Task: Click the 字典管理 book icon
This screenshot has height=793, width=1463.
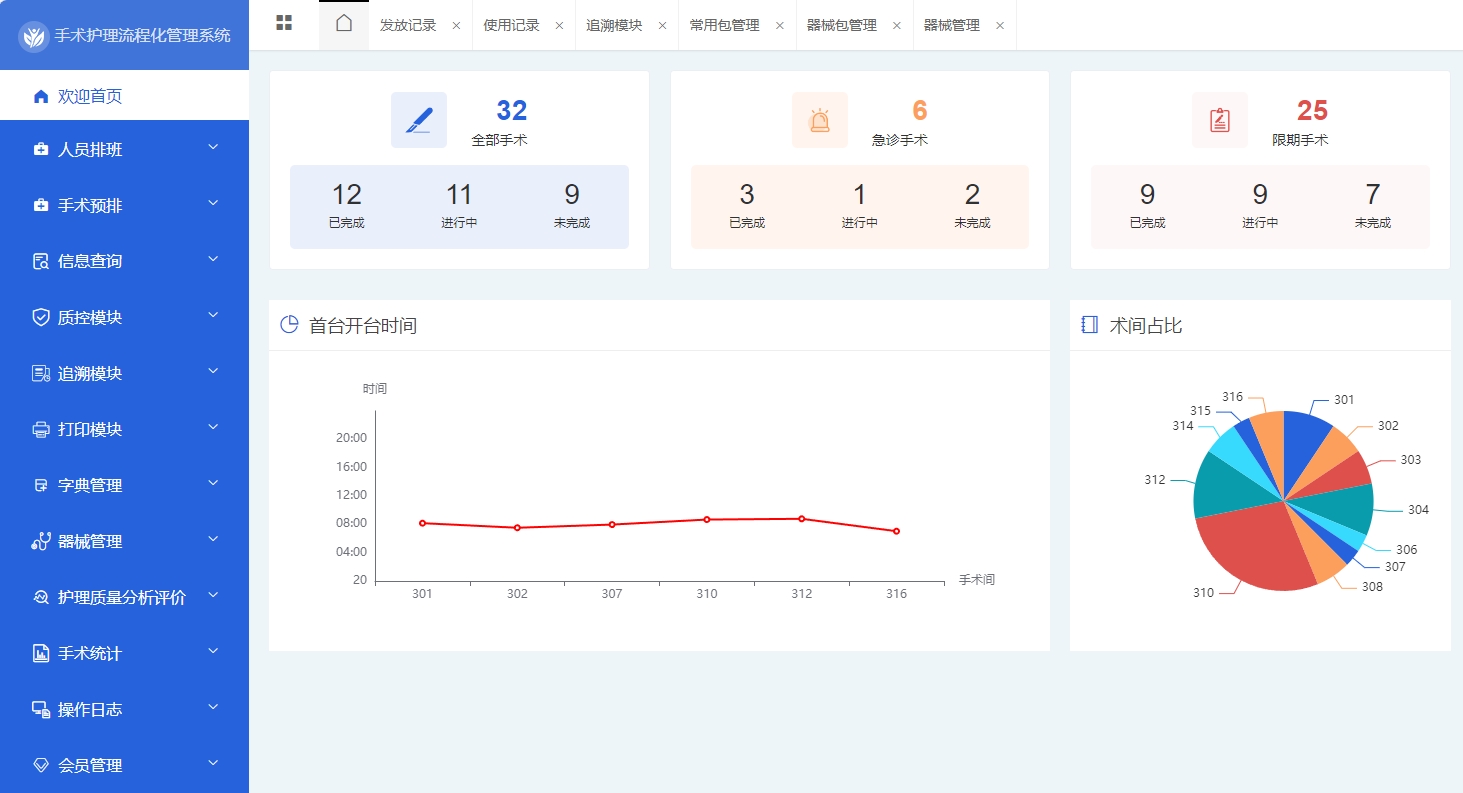Action: 41,486
